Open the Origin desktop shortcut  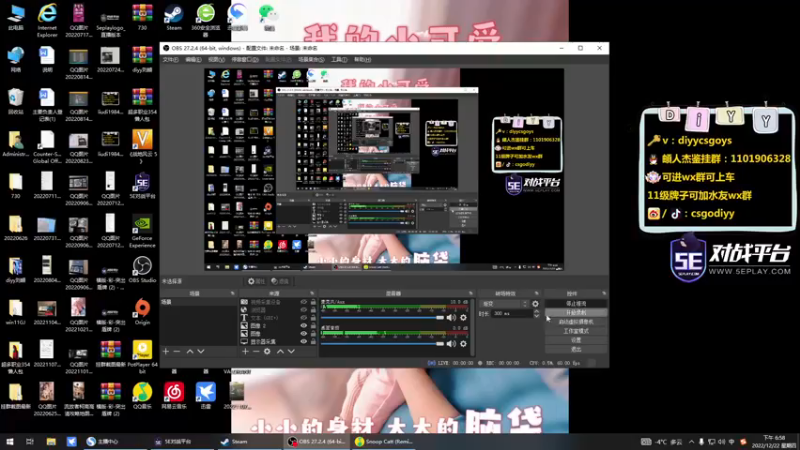click(x=142, y=312)
